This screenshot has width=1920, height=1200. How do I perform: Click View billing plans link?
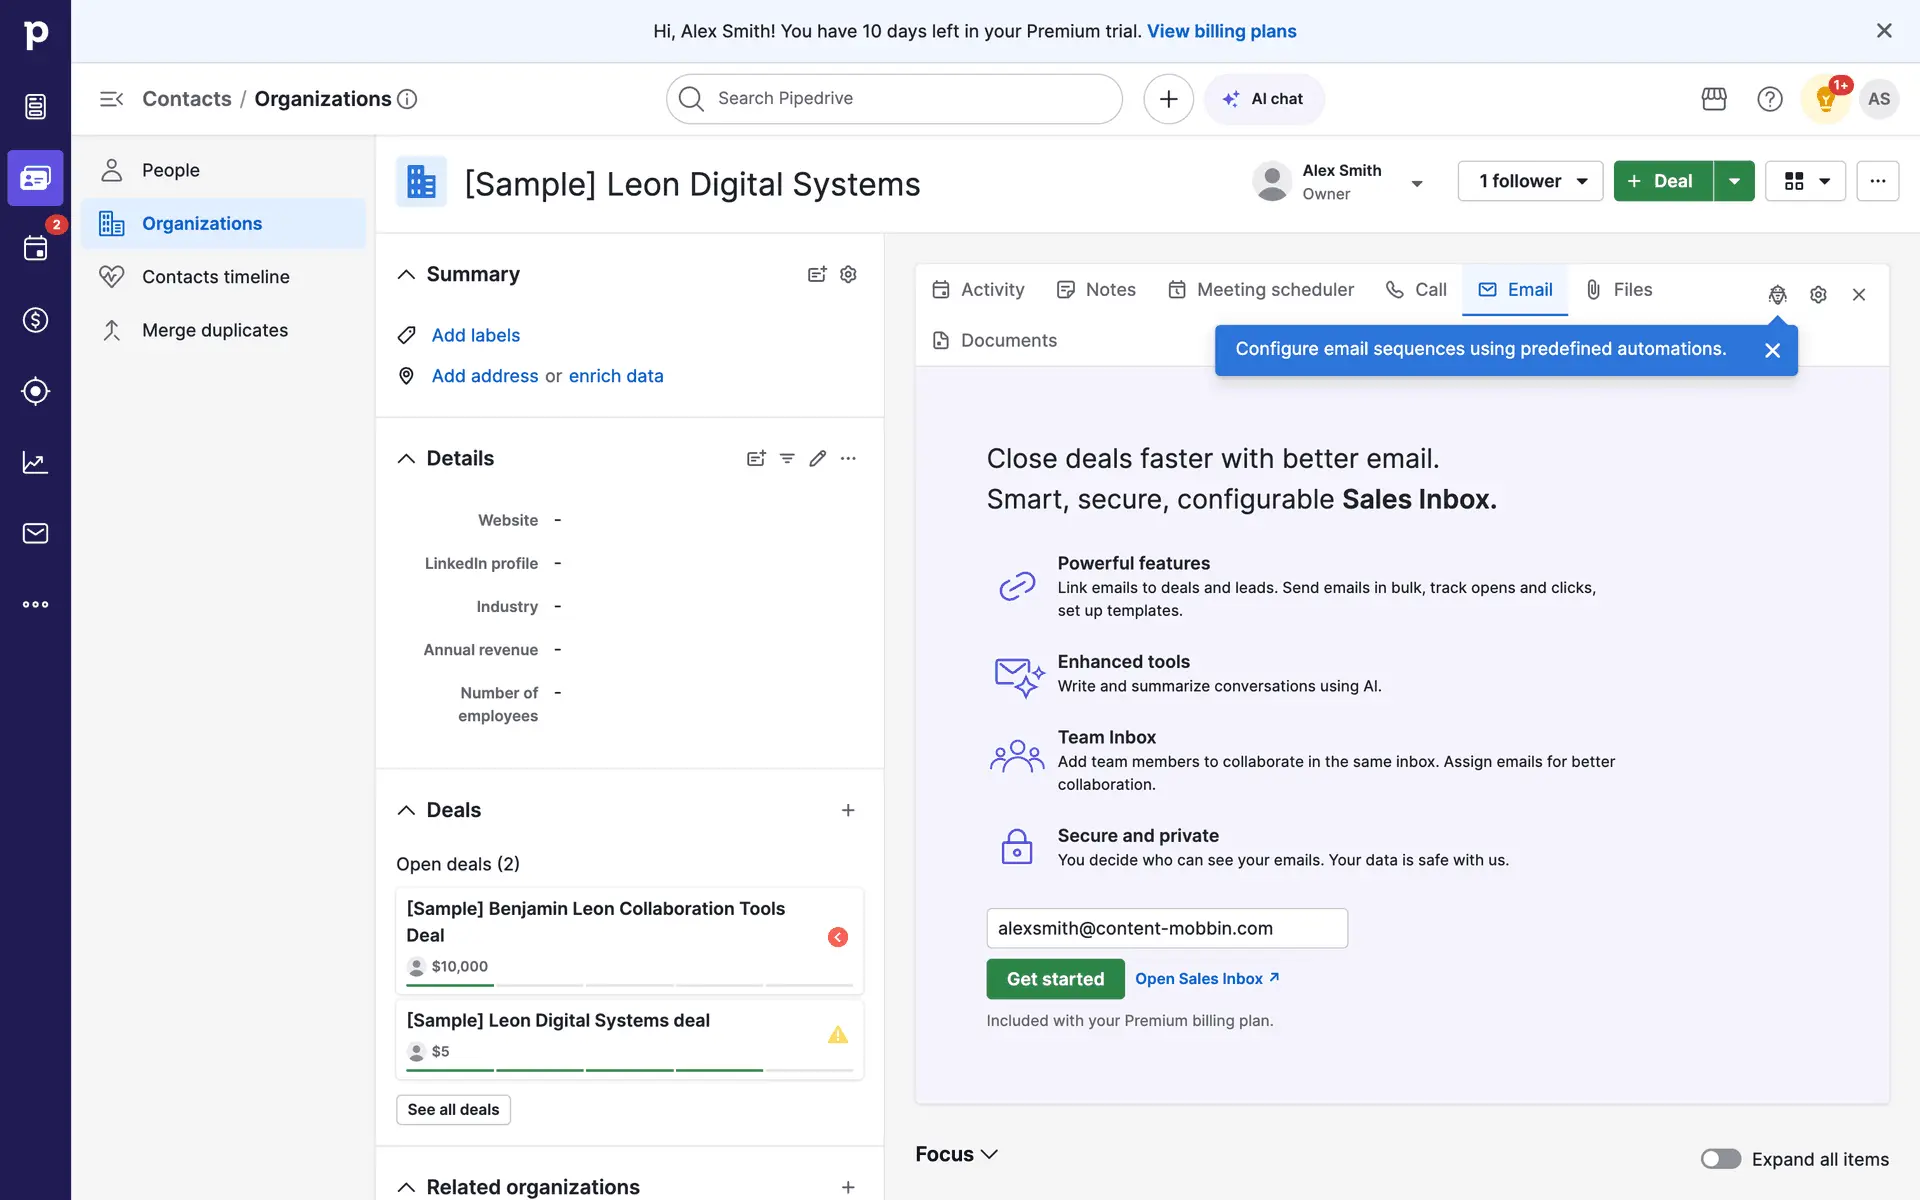[x=1221, y=31]
